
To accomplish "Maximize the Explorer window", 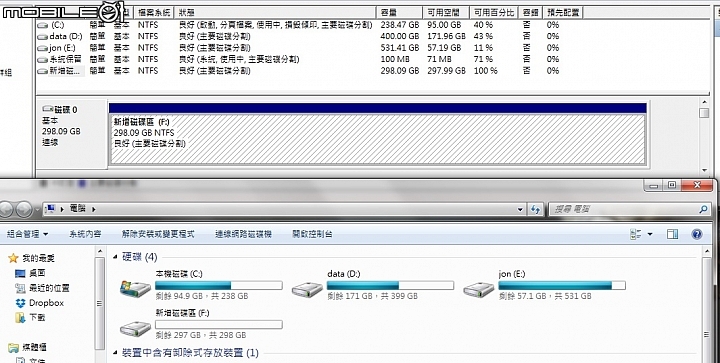I will [x=672, y=185].
